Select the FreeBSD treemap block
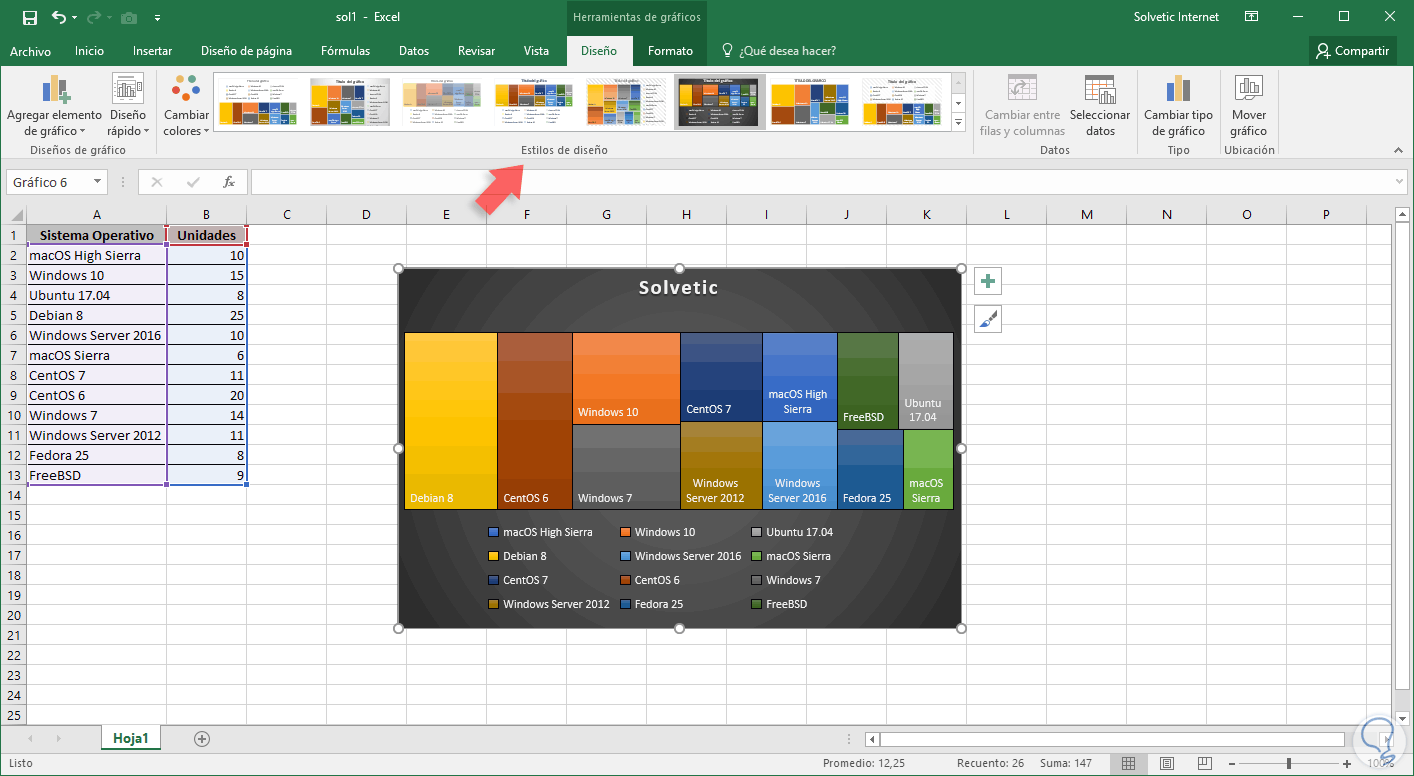 [868, 381]
